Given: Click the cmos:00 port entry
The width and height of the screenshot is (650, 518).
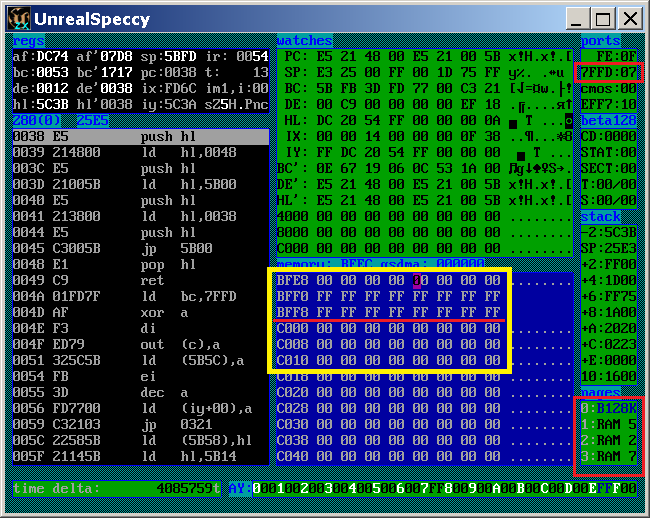Looking at the screenshot, I should [608, 89].
